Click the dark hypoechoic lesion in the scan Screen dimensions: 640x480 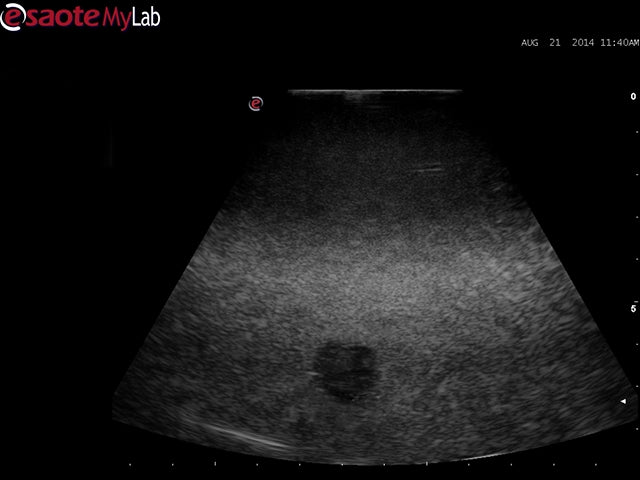(347, 371)
